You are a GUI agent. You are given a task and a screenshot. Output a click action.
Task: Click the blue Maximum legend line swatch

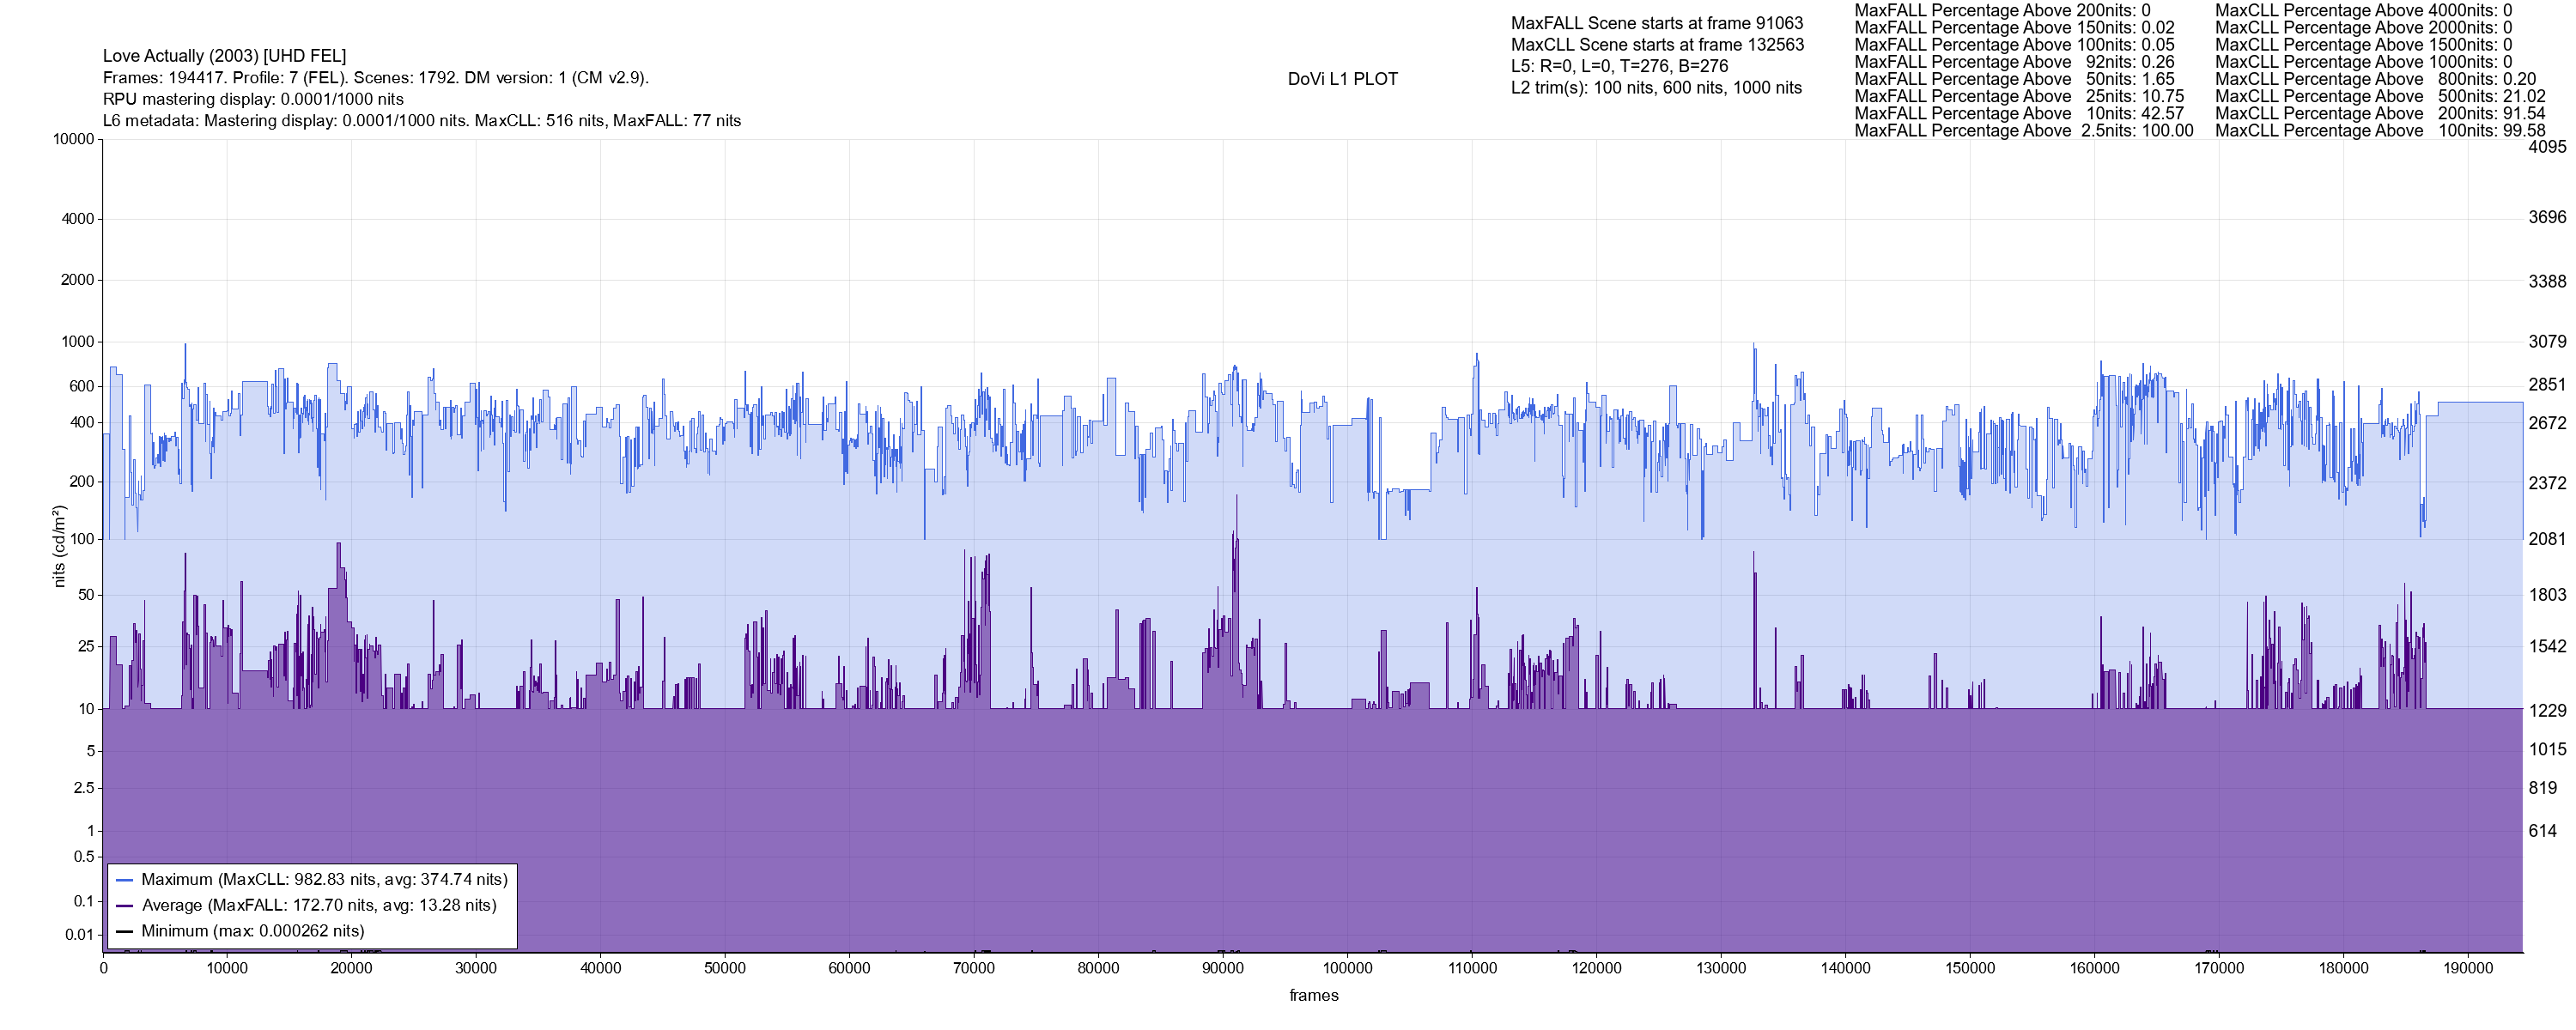tap(124, 880)
